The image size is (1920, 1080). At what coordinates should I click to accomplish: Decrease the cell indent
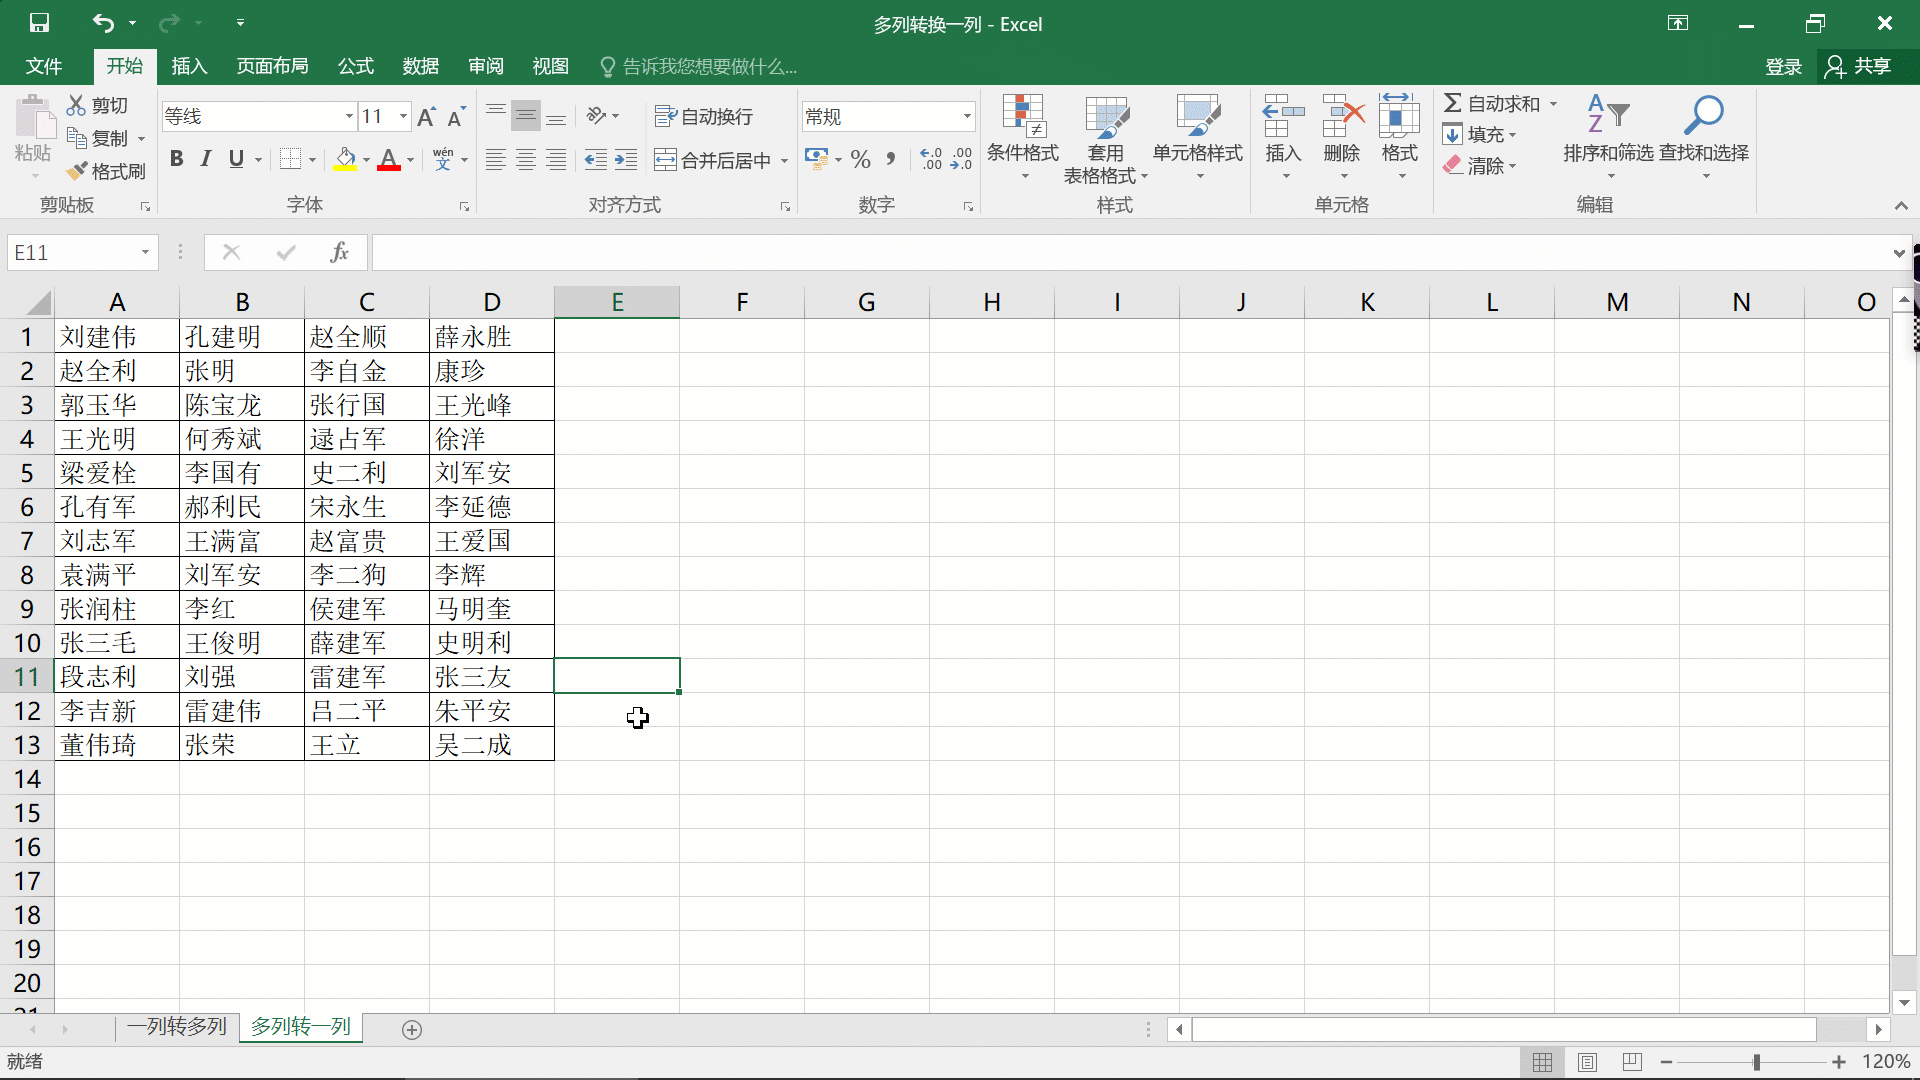pyautogui.click(x=596, y=160)
